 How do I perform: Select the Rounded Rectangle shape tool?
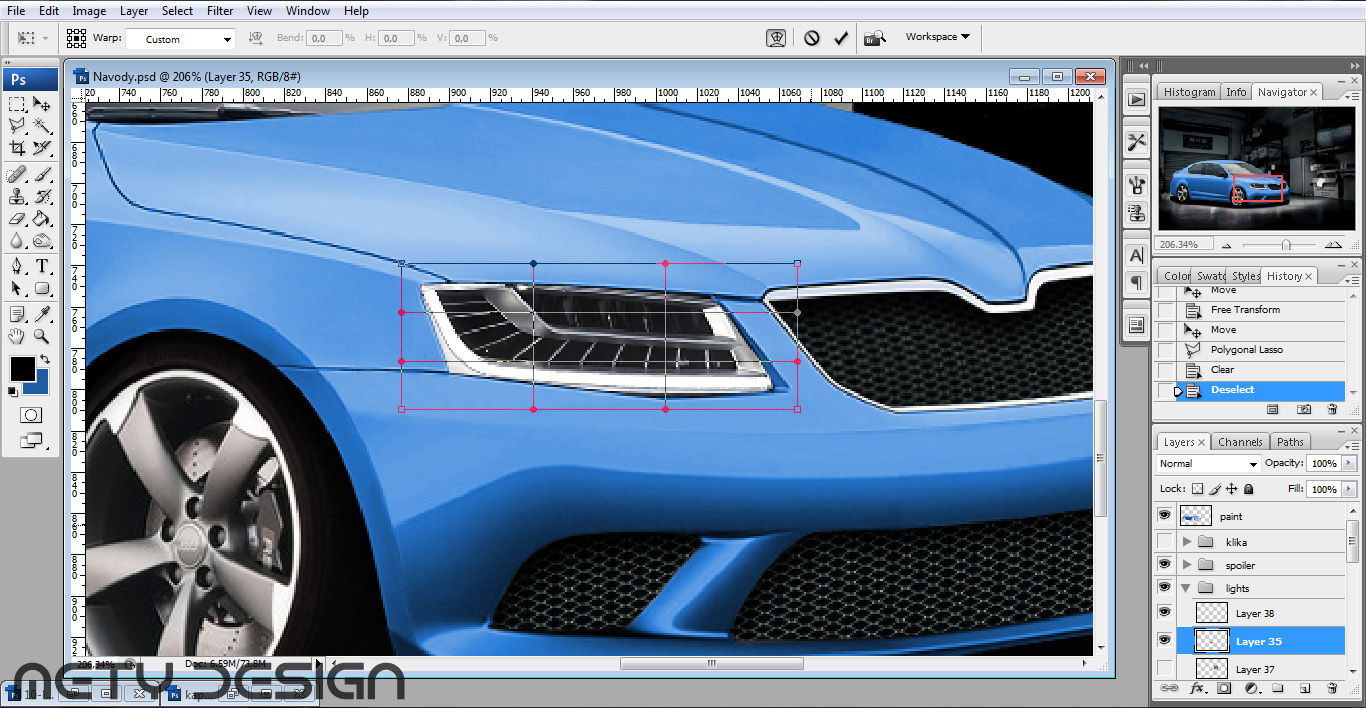42,288
